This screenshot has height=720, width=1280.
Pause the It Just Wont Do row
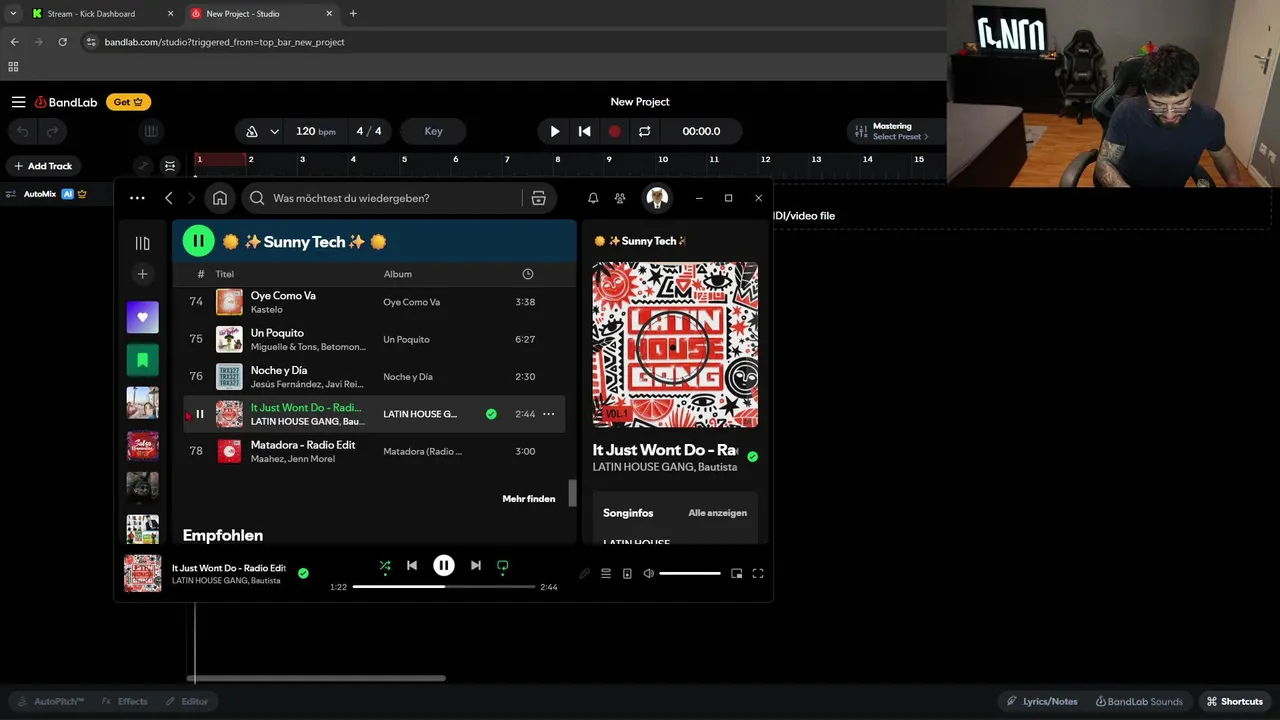[199, 414]
